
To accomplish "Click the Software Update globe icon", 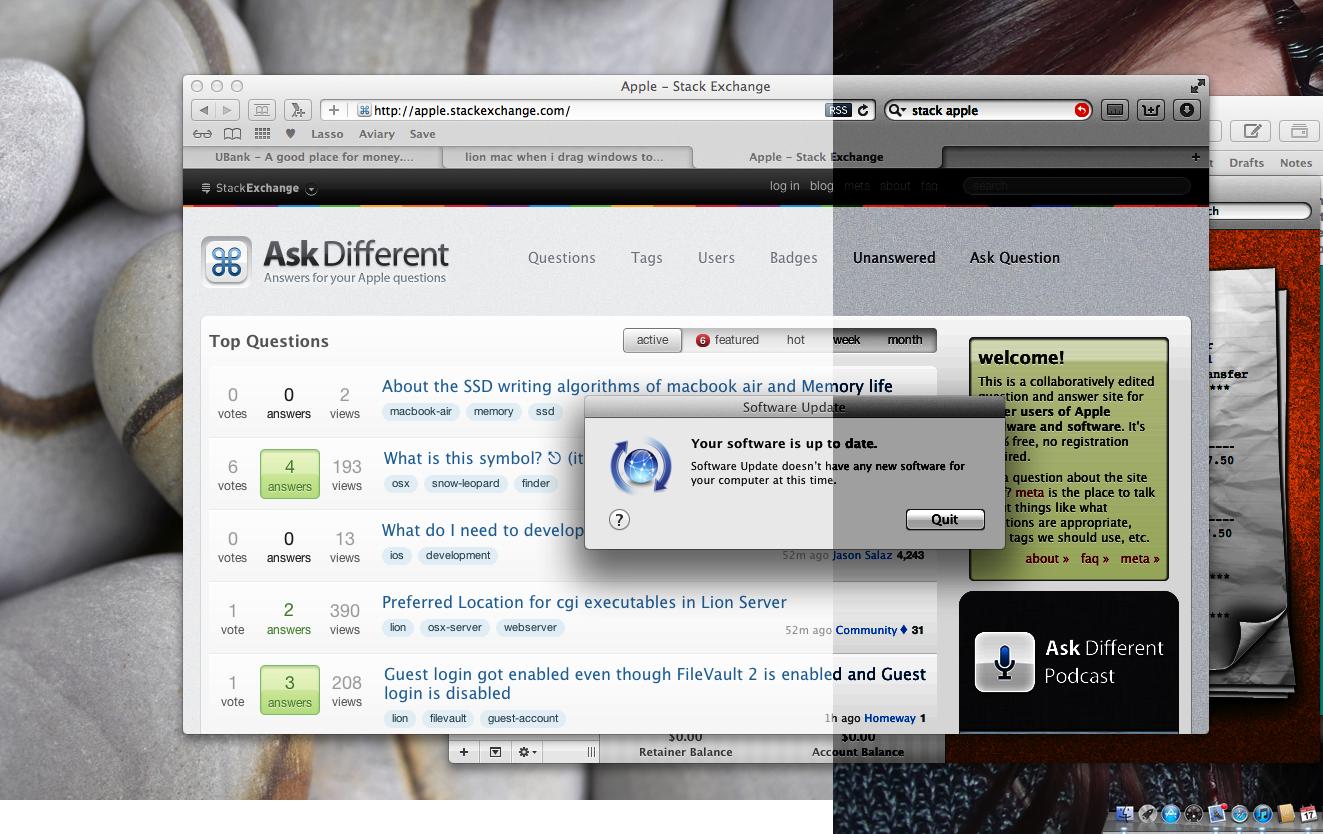I will point(641,465).
